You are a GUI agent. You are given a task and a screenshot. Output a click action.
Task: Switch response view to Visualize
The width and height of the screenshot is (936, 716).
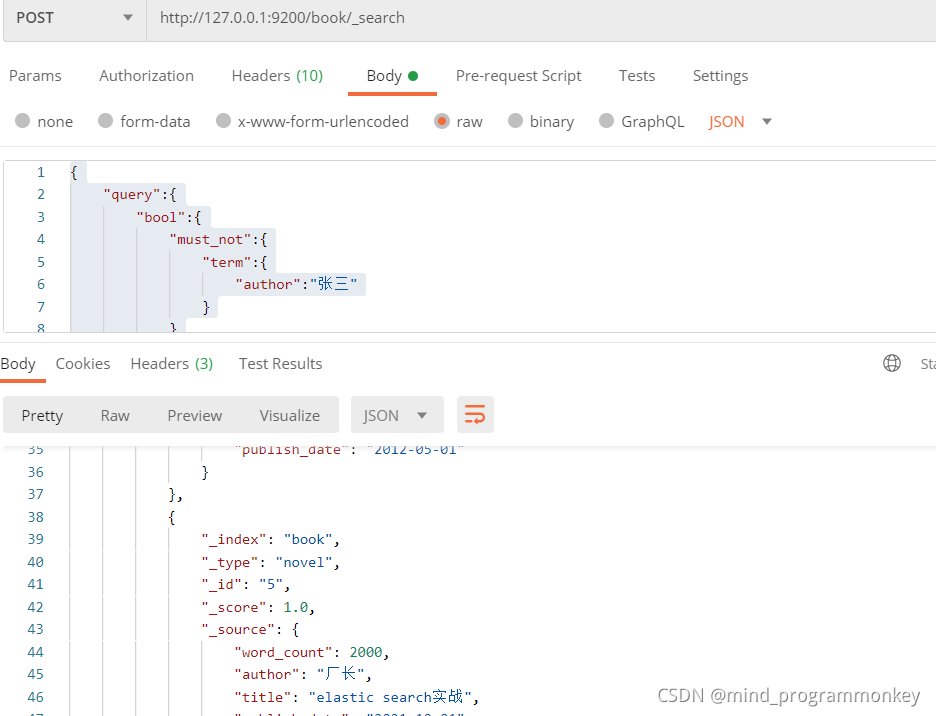(x=290, y=415)
